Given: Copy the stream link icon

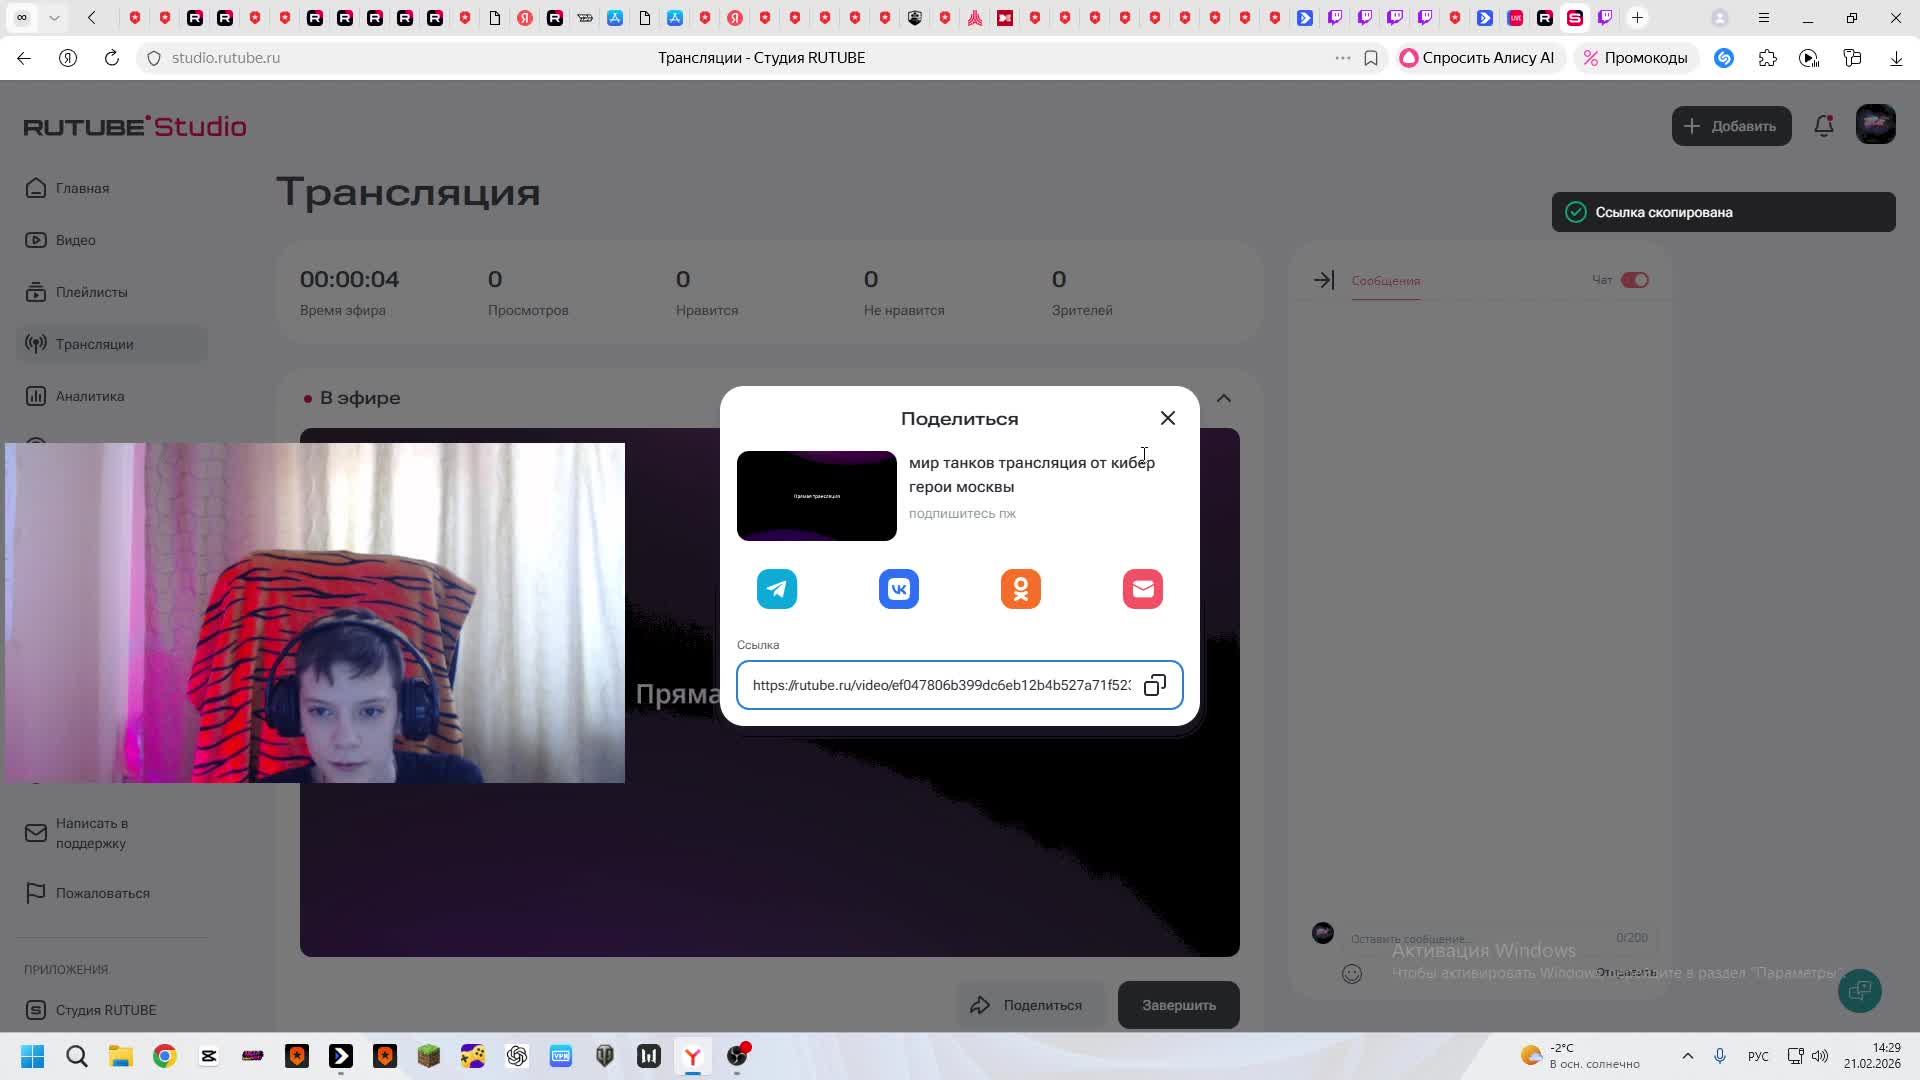Looking at the screenshot, I should coord(1155,685).
